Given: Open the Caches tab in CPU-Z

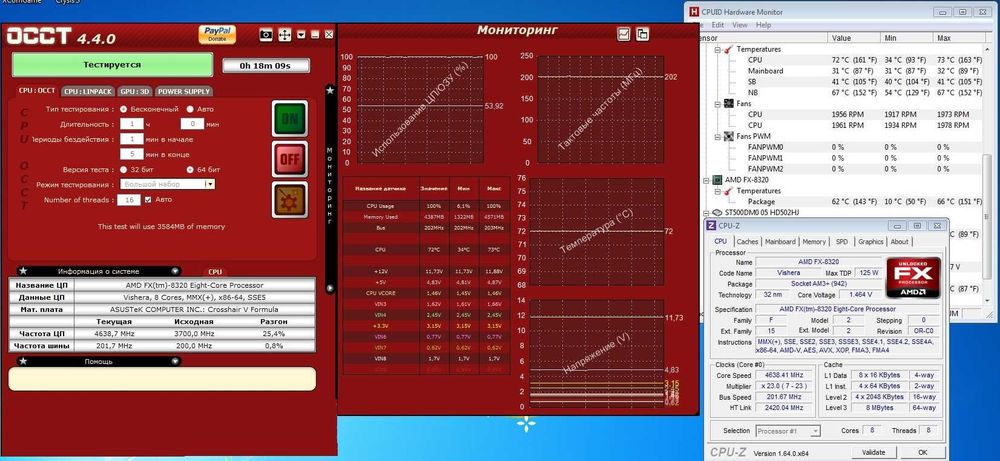Looking at the screenshot, I should [x=747, y=242].
